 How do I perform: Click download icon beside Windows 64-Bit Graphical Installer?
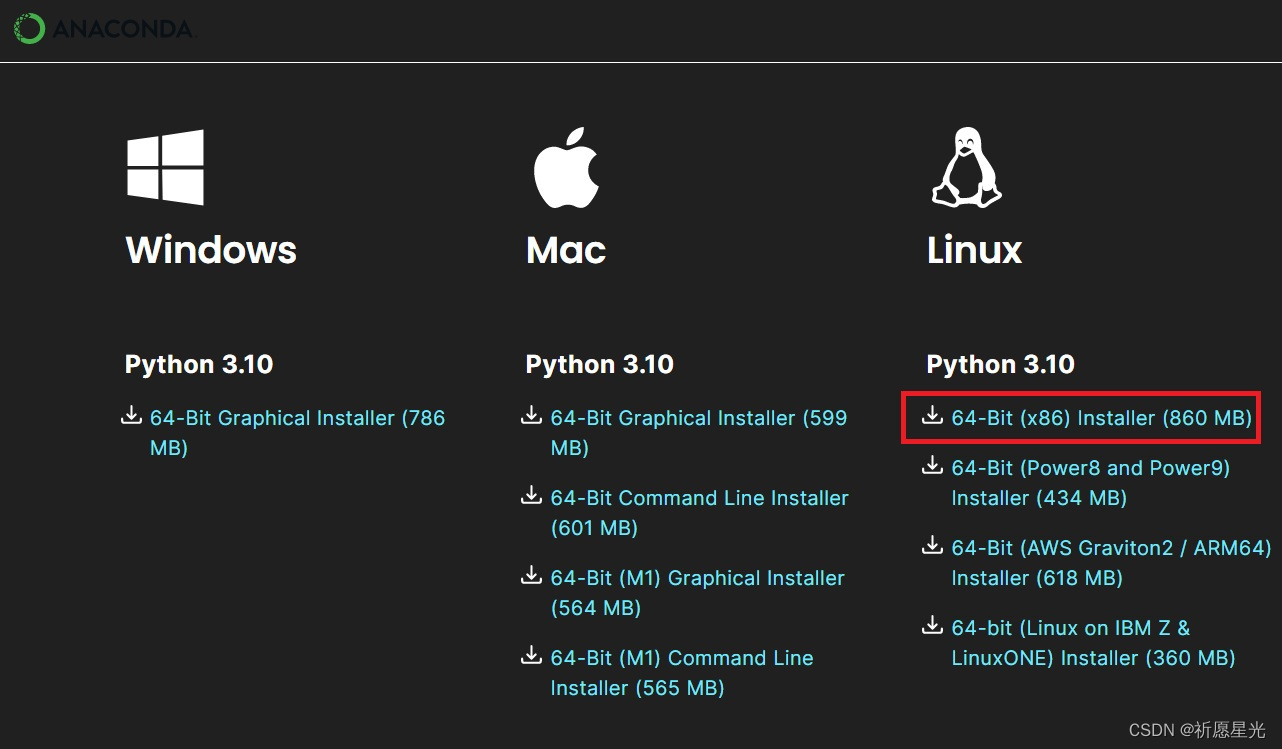[x=131, y=415]
